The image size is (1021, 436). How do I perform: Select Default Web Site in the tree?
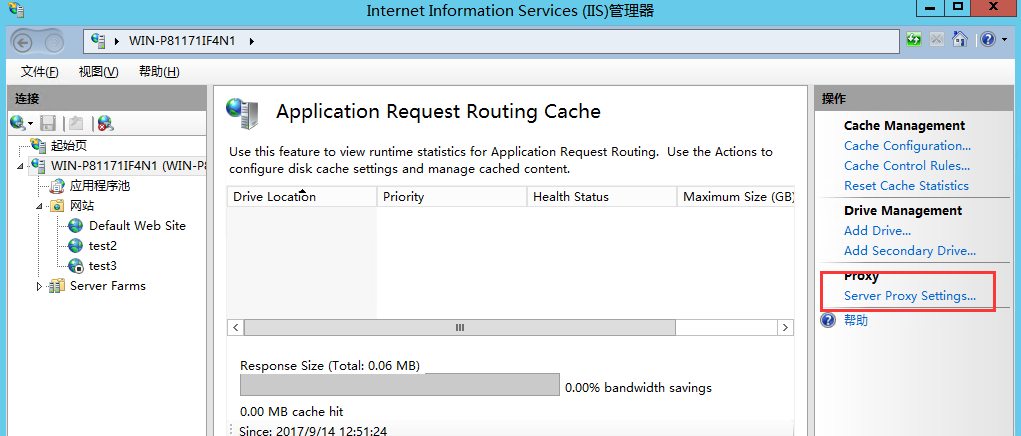pos(137,226)
